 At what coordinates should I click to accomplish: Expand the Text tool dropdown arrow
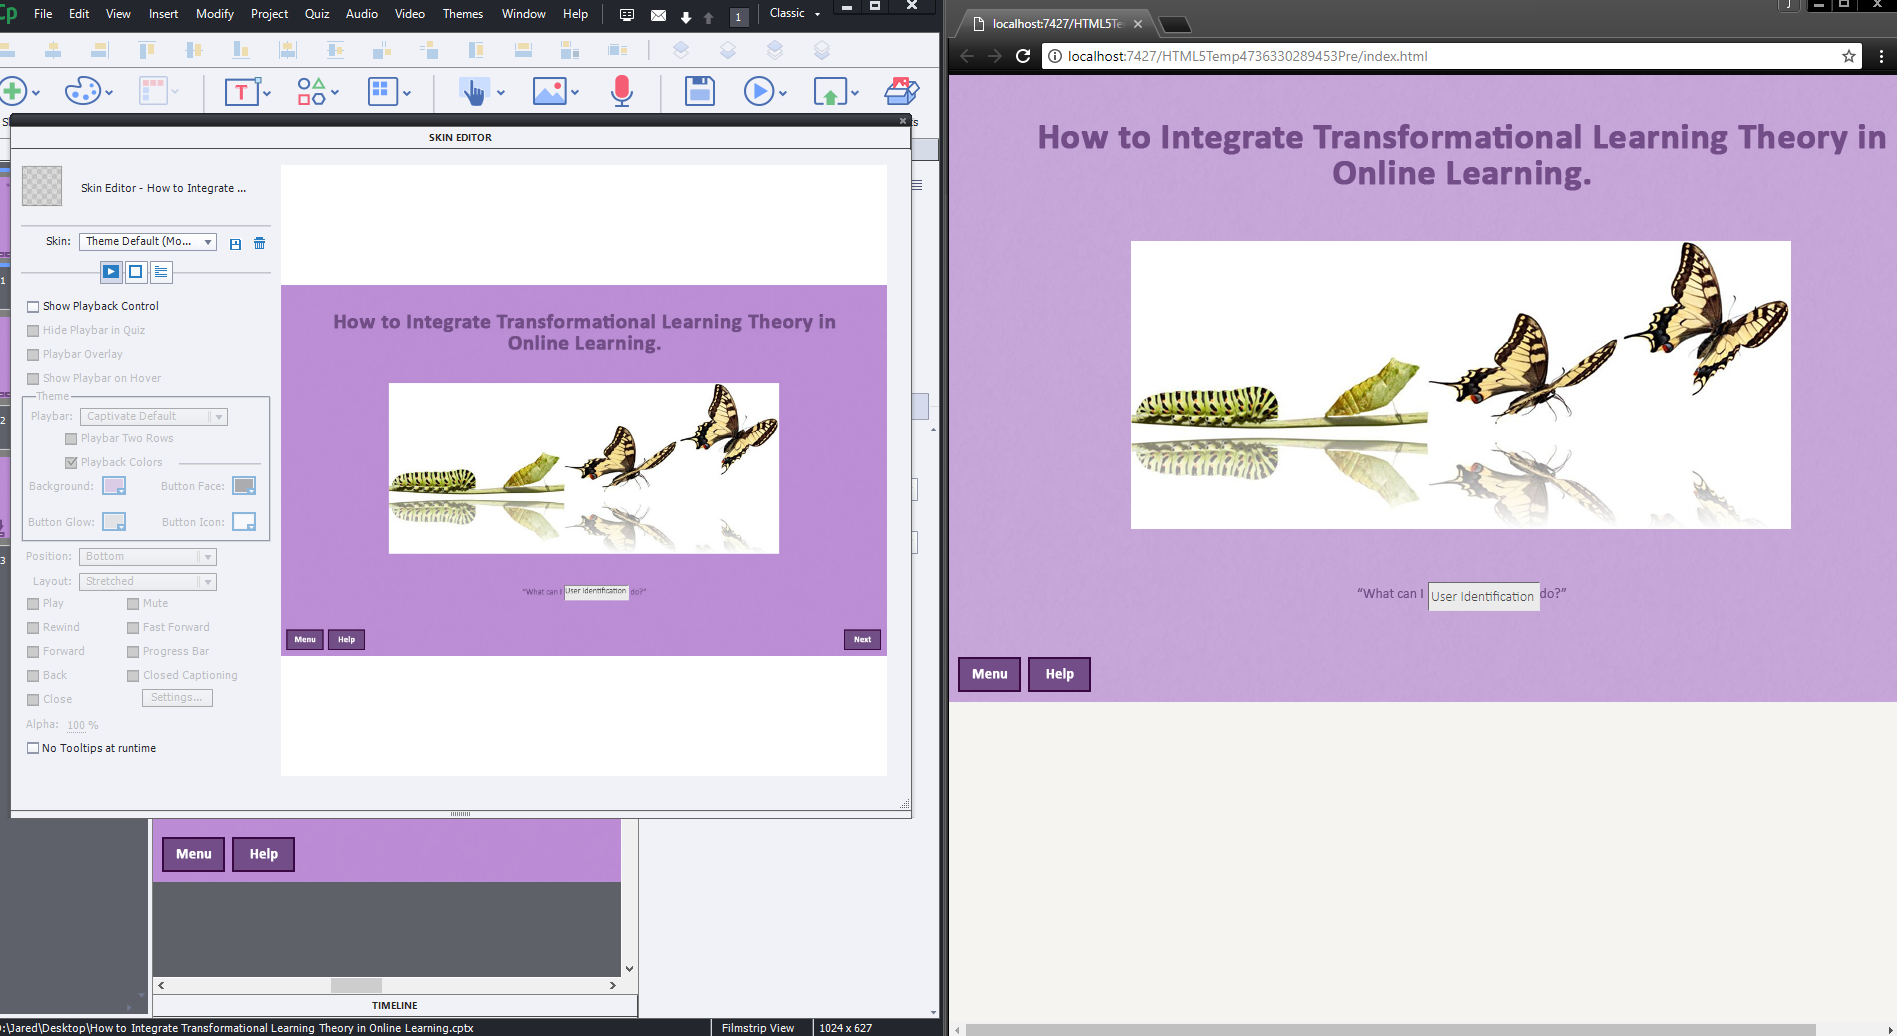click(267, 93)
